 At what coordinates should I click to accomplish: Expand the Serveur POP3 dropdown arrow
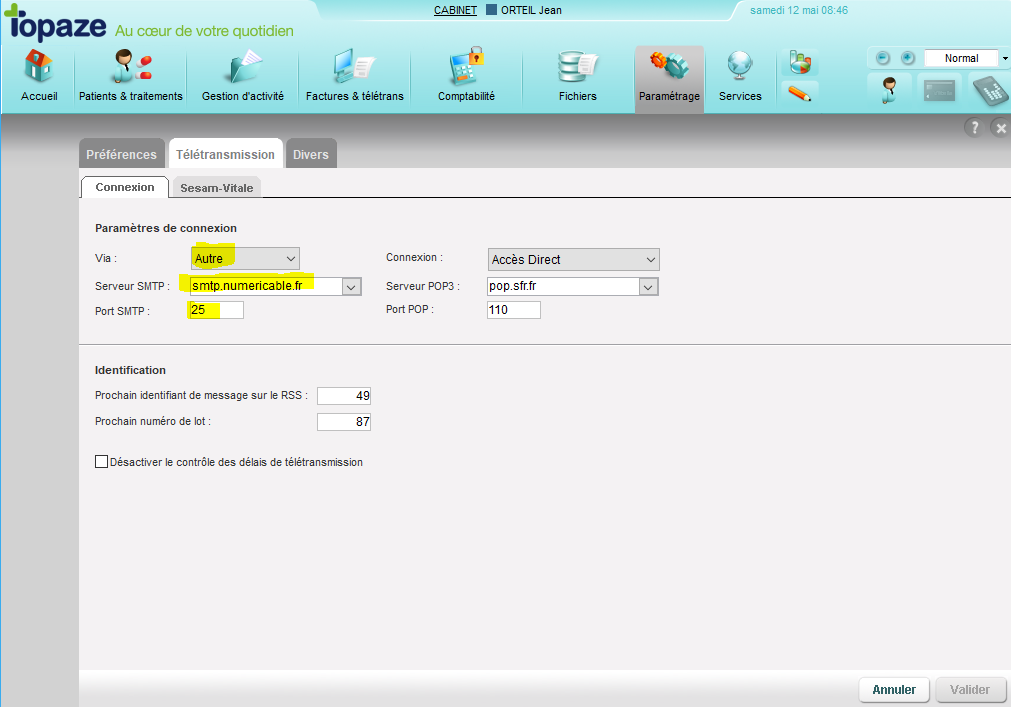(648, 287)
